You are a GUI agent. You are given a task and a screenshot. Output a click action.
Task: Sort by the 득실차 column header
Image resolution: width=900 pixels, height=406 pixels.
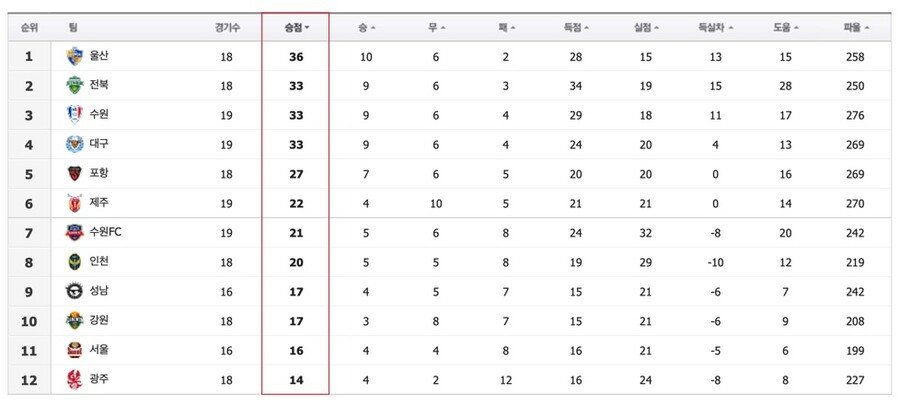pyautogui.click(x=715, y=27)
